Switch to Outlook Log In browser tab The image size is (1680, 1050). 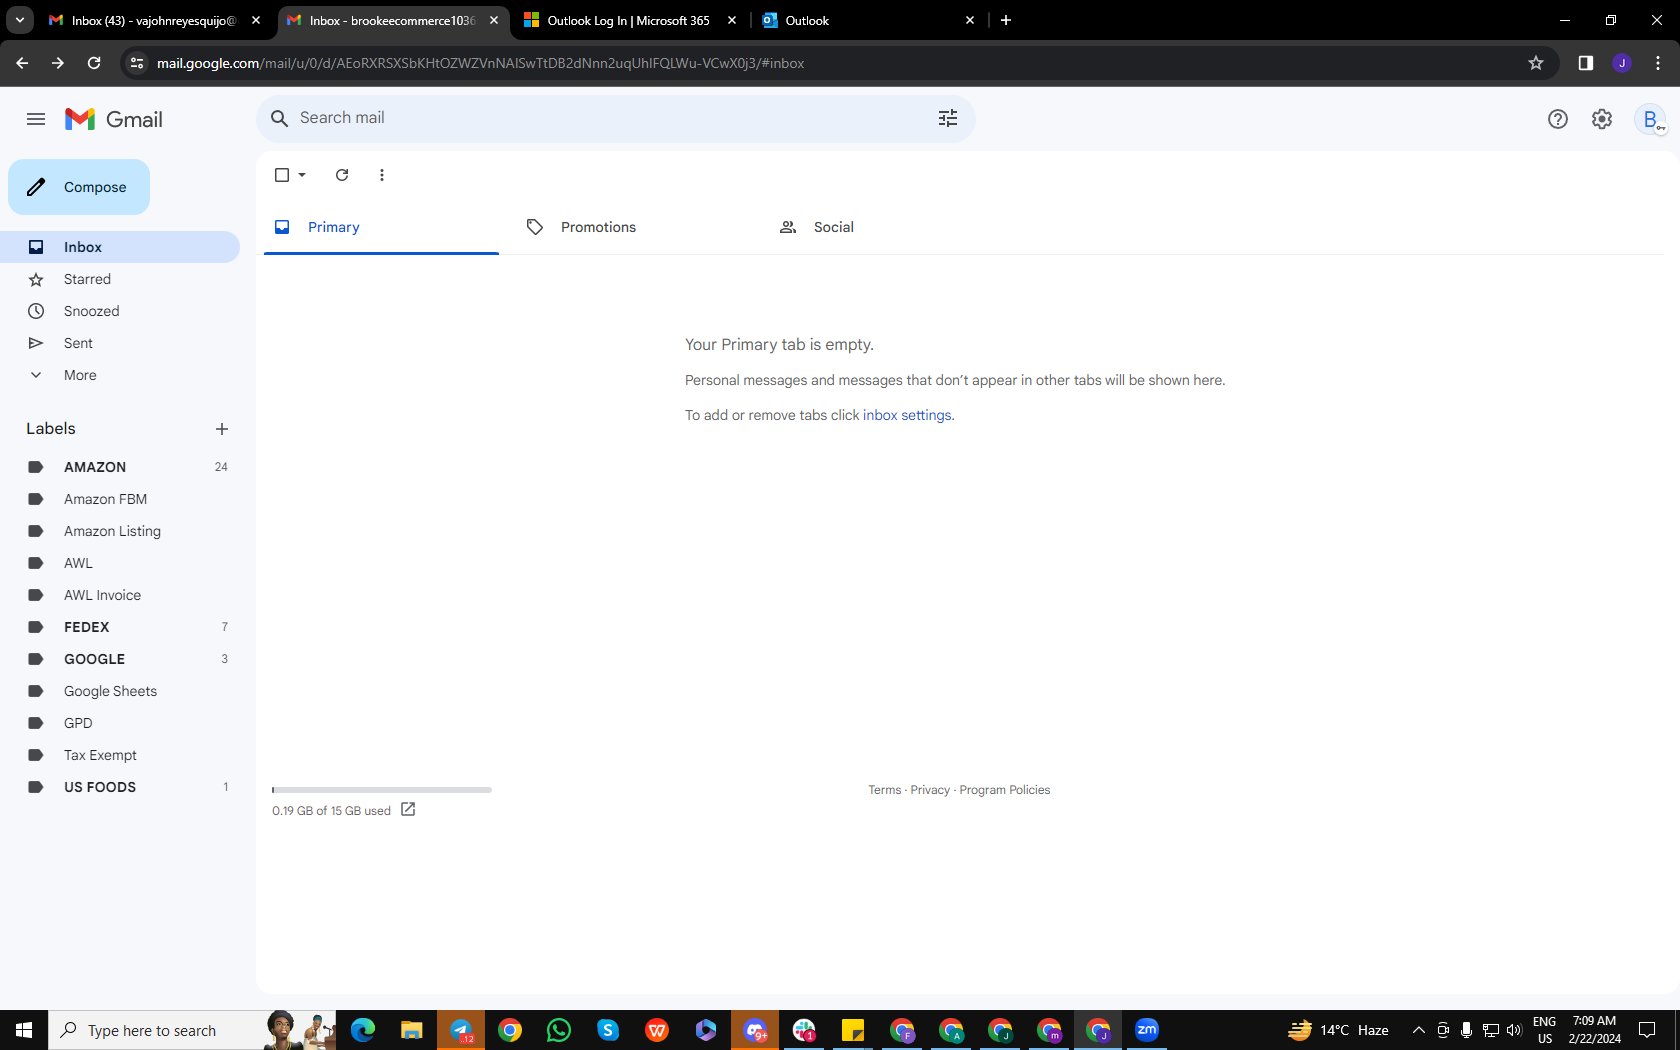[x=629, y=20]
